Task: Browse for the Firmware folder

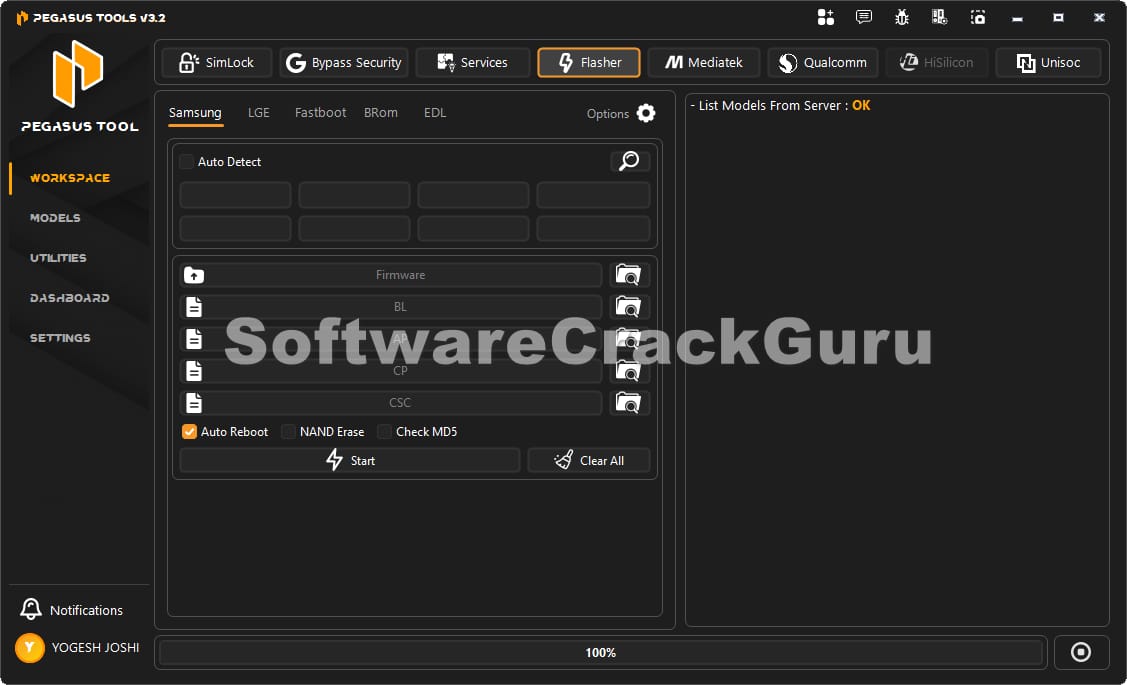Action: 630,275
